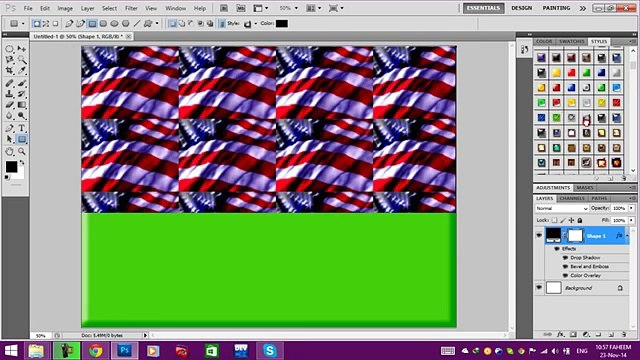
Task: Select the Path Selection tool
Action: [x=9, y=139]
